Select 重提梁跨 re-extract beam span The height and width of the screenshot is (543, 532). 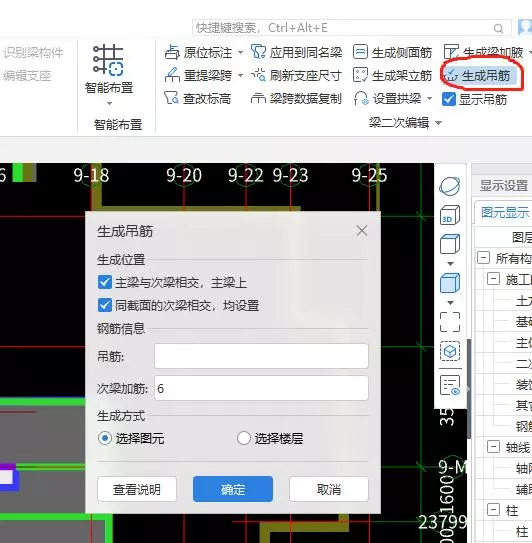coord(198,75)
